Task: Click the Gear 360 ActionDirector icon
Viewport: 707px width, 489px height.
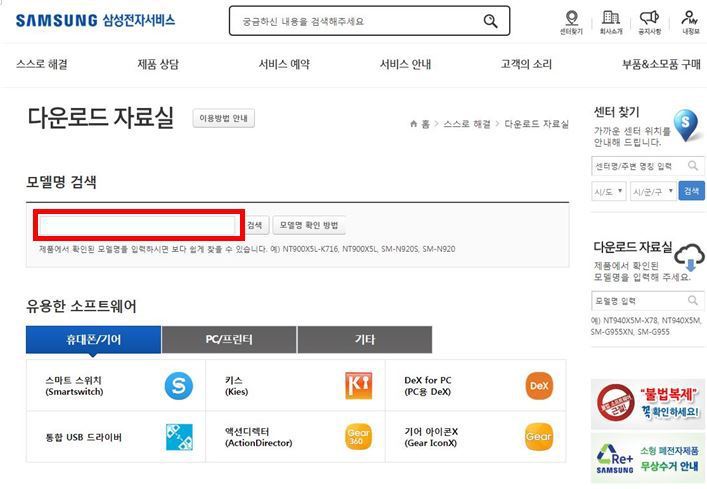Action: click(x=358, y=437)
